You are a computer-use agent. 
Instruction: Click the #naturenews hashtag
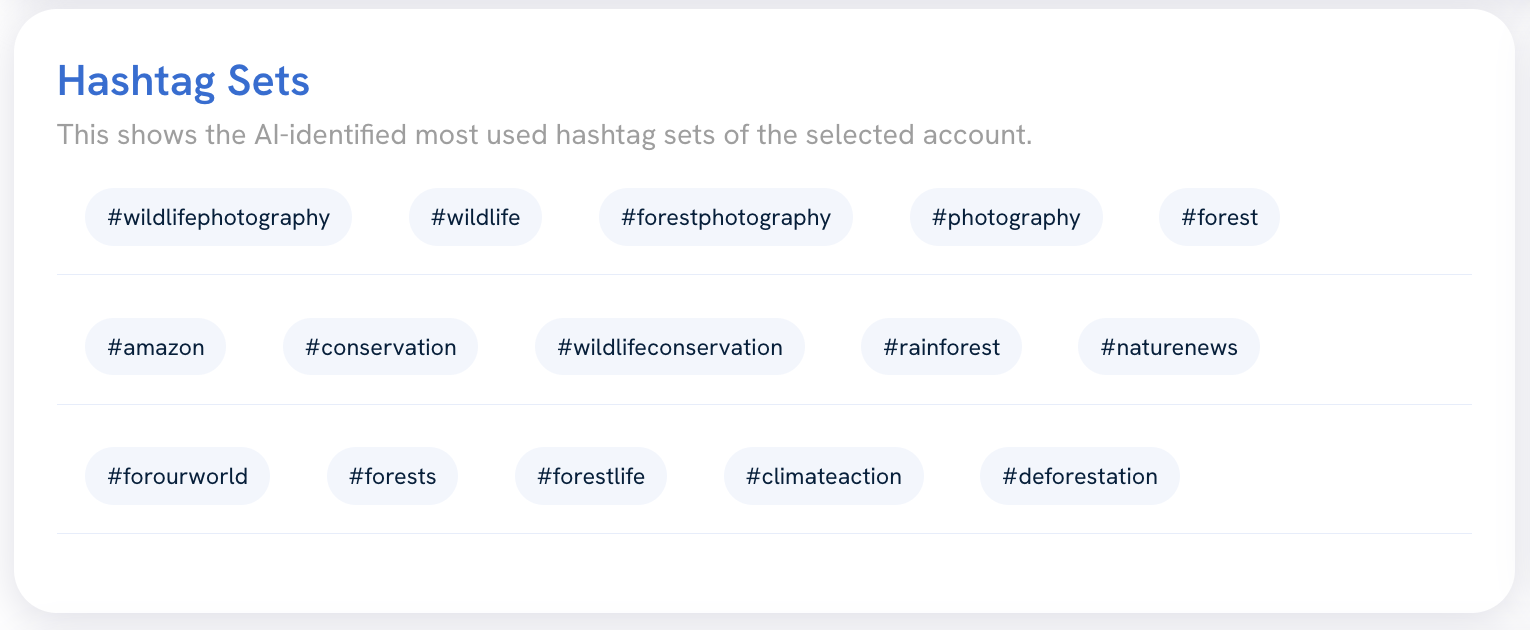pyautogui.click(x=1168, y=346)
